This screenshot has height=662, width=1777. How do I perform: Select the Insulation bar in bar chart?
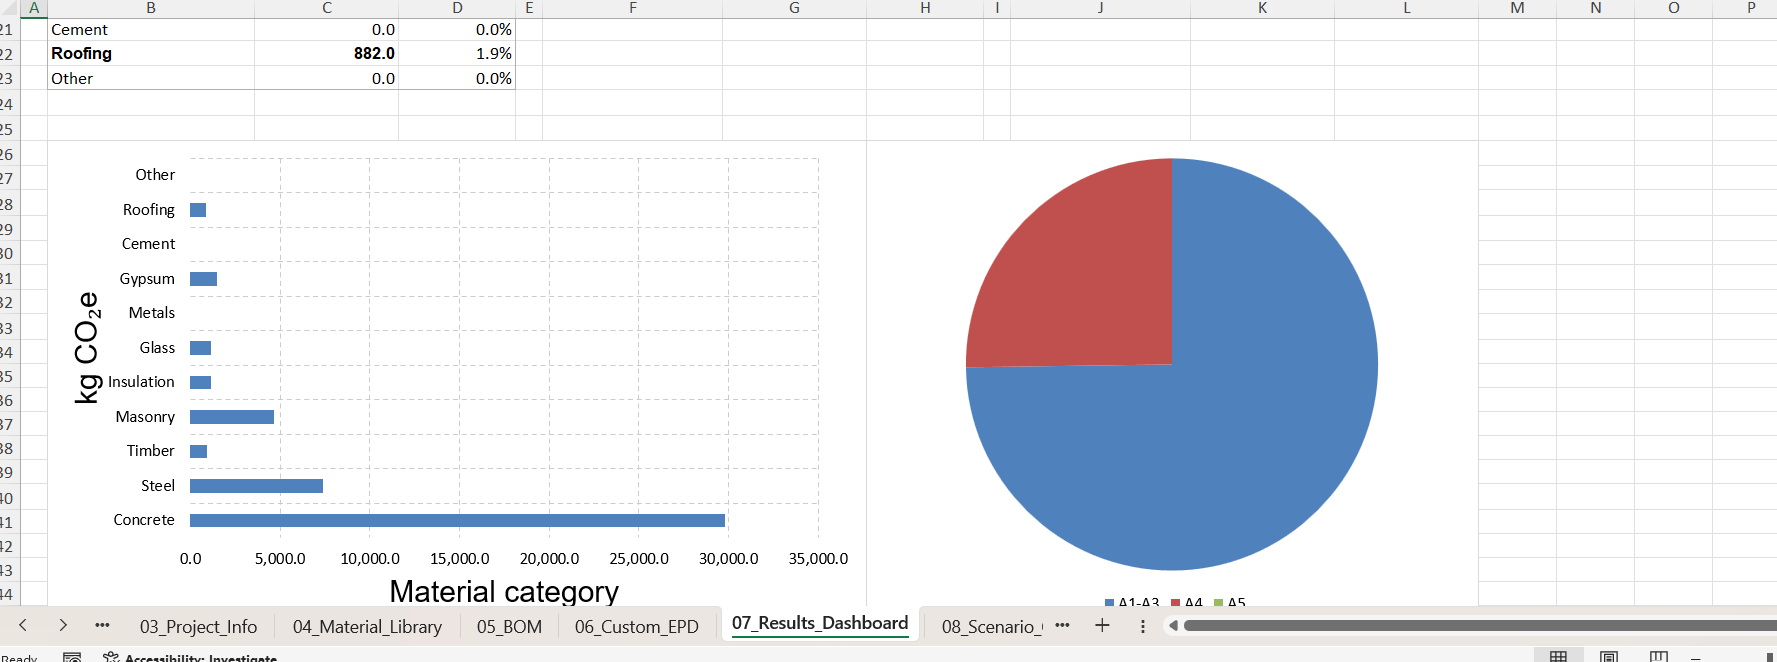point(200,382)
